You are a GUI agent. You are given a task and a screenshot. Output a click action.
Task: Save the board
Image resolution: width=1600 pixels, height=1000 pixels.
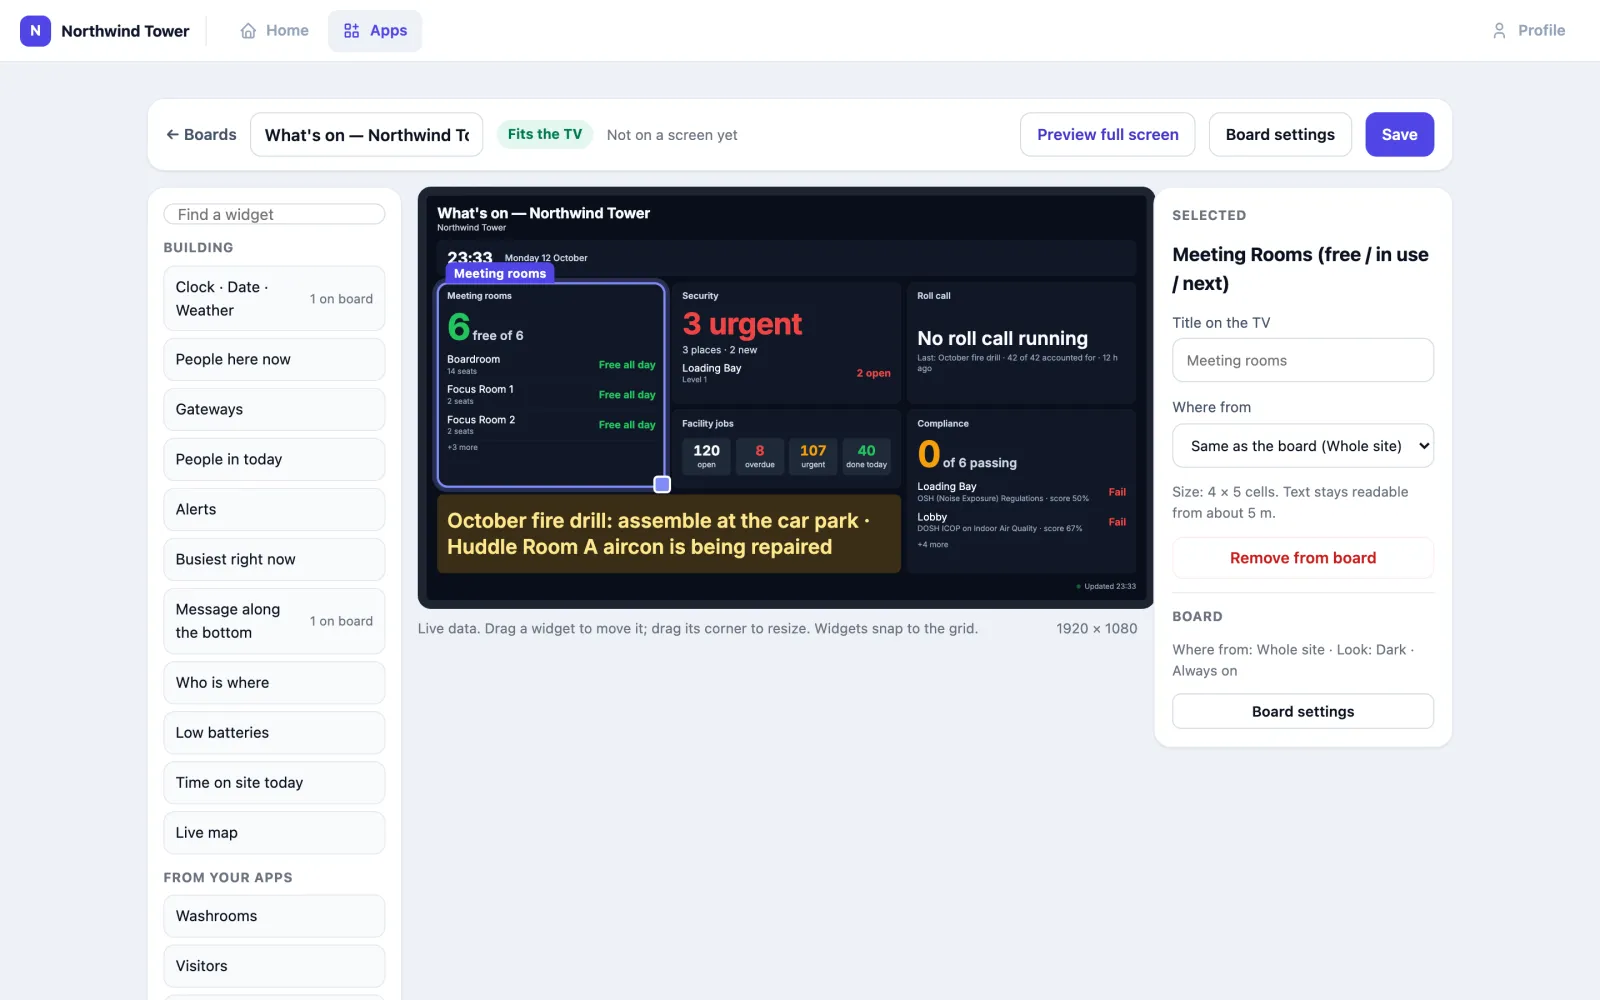[1399, 134]
